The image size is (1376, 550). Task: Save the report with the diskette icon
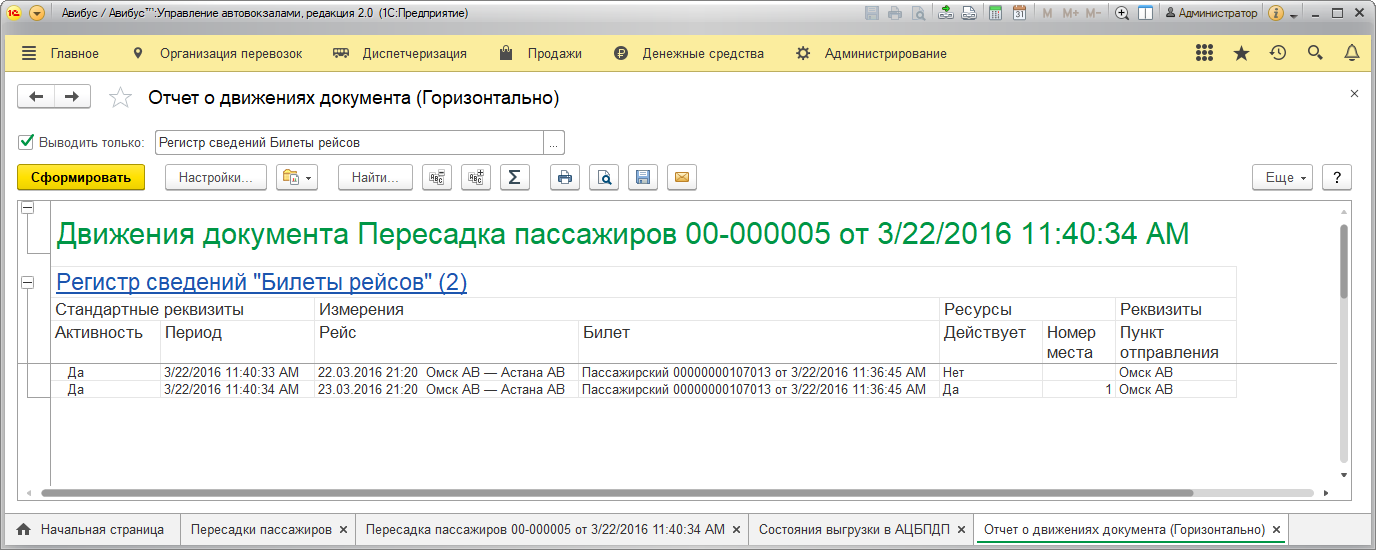[643, 178]
